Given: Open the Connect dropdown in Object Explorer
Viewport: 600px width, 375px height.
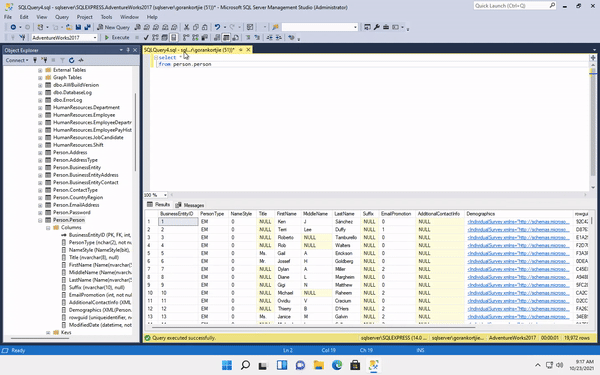Looking at the screenshot, I should click(16, 60).
